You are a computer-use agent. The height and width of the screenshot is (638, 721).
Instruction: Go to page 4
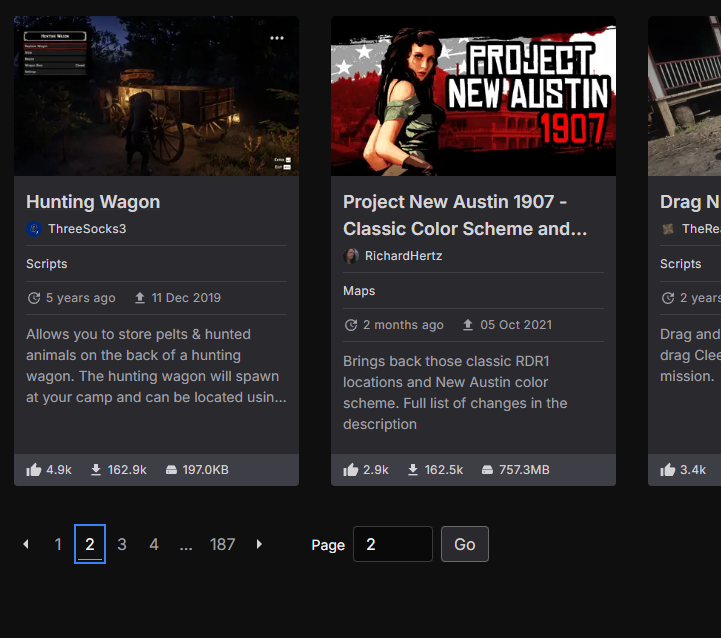[154, 545]
